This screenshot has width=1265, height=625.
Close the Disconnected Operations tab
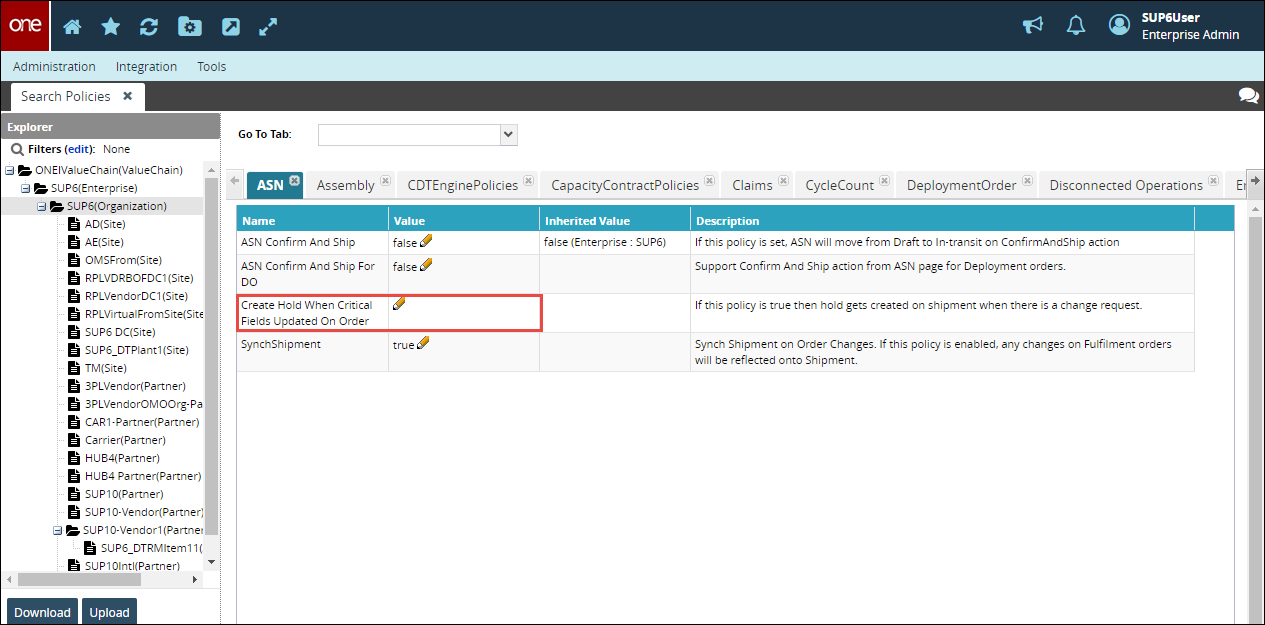pyautogui.click(x=1213, y=181)
